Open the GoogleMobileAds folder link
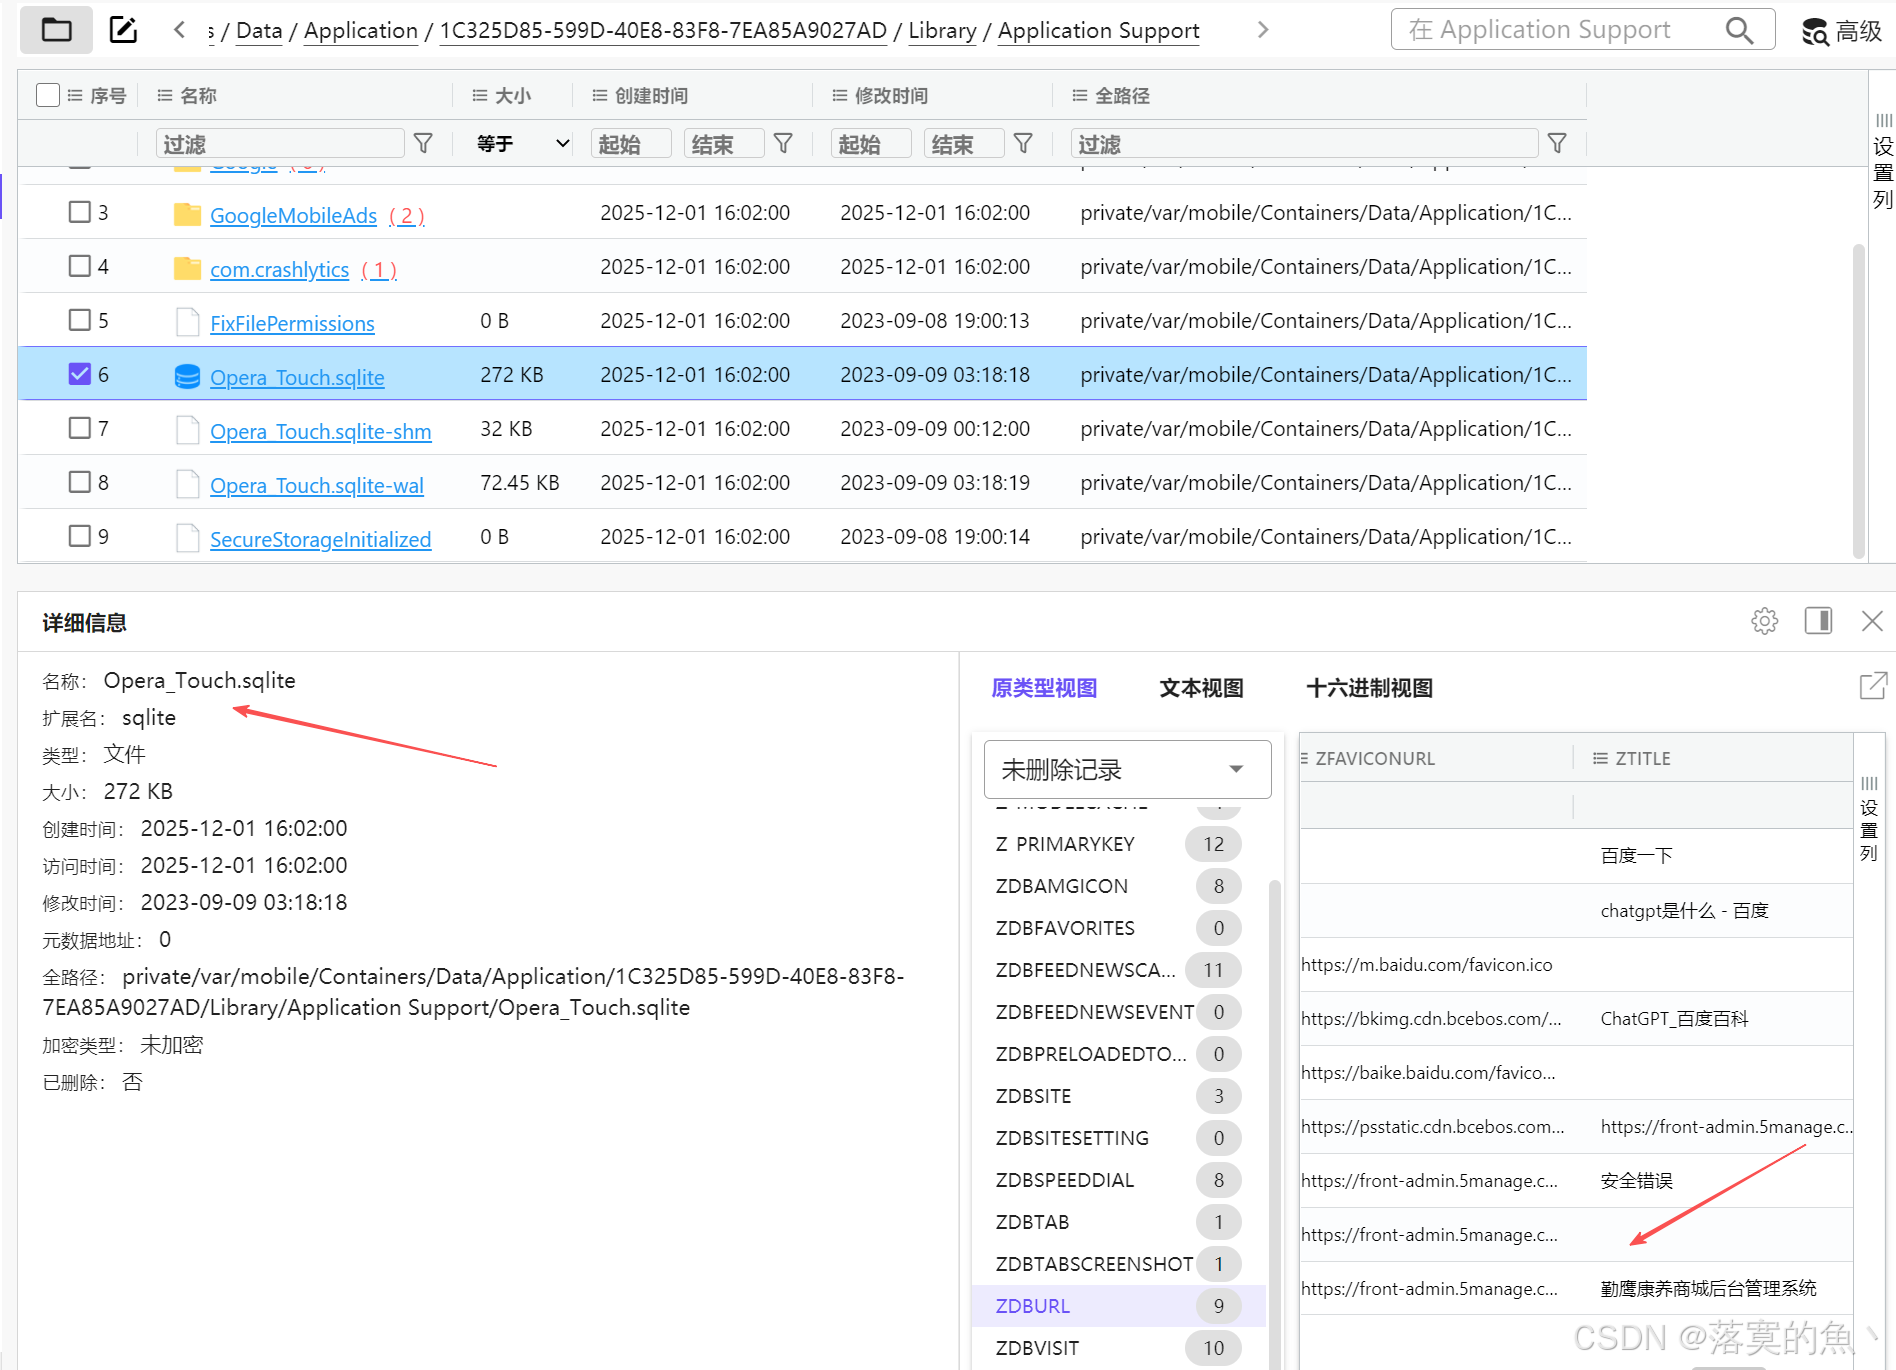Viewport: 1896px width, 1370px height. click(x=293, y=215)
